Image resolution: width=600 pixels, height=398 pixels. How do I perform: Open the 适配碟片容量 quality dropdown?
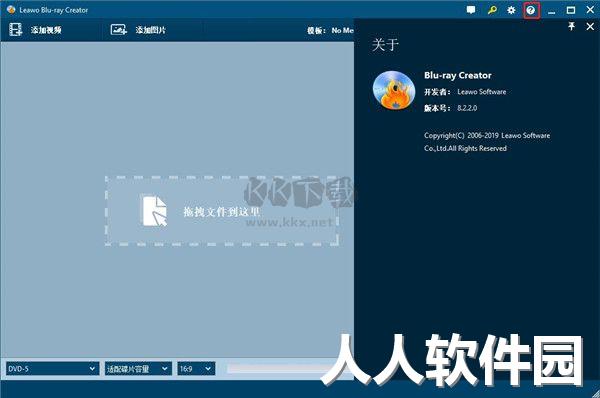[x=138, y=369]
